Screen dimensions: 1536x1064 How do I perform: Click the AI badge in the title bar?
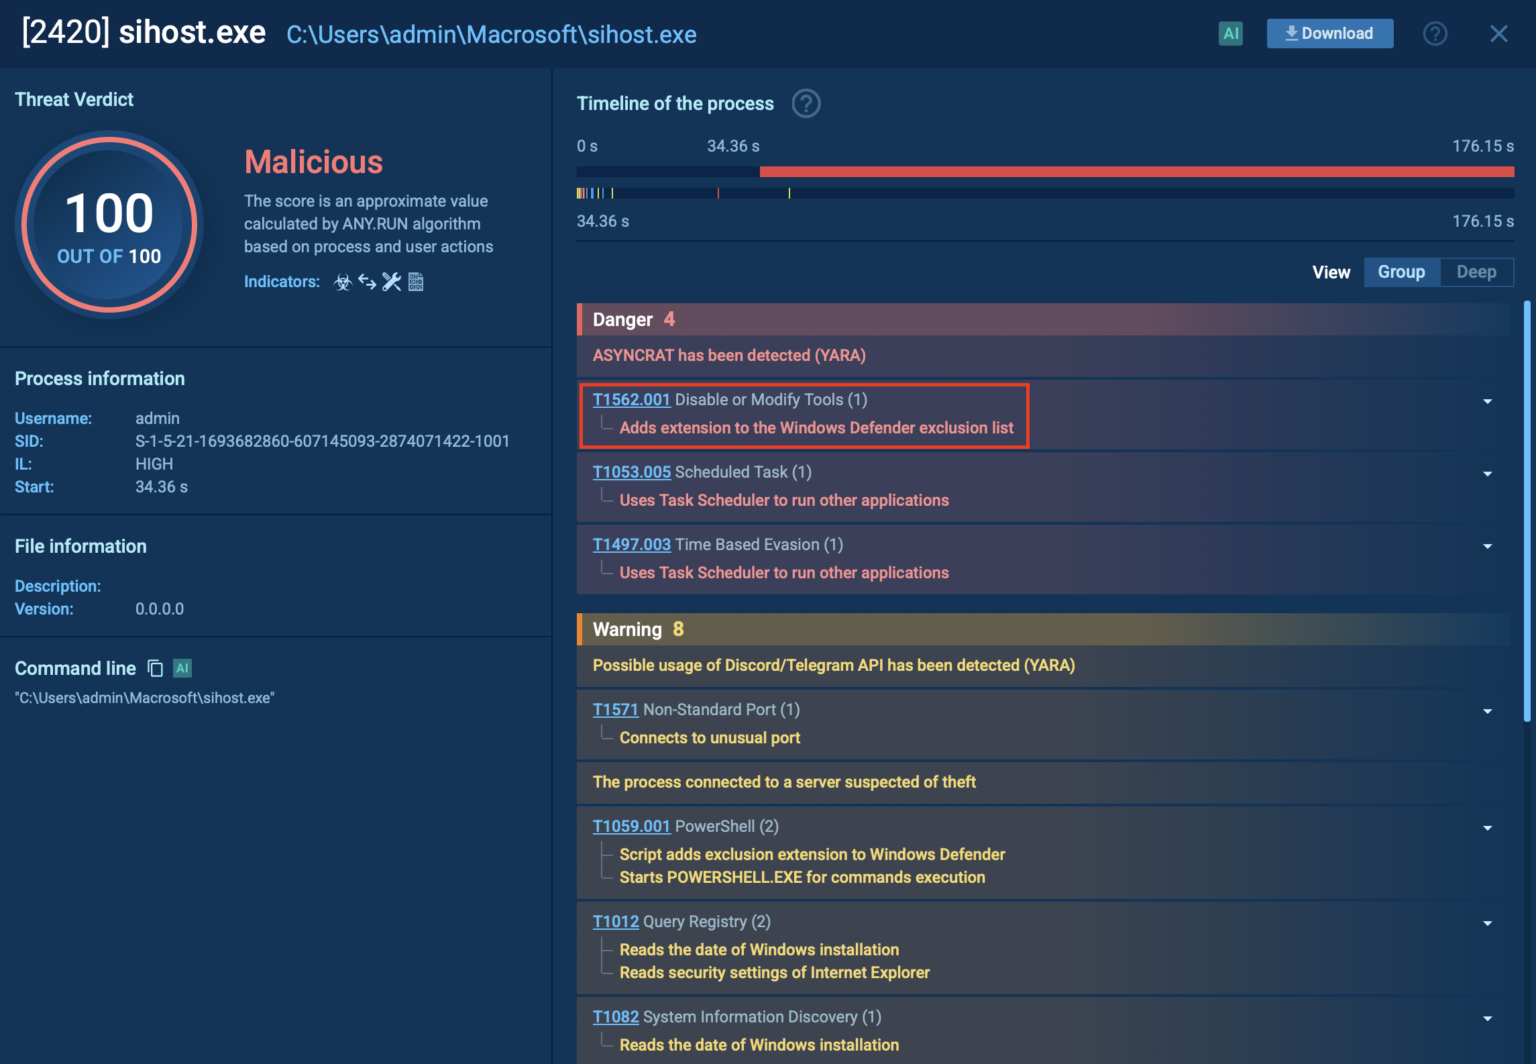pos(1230,33)
